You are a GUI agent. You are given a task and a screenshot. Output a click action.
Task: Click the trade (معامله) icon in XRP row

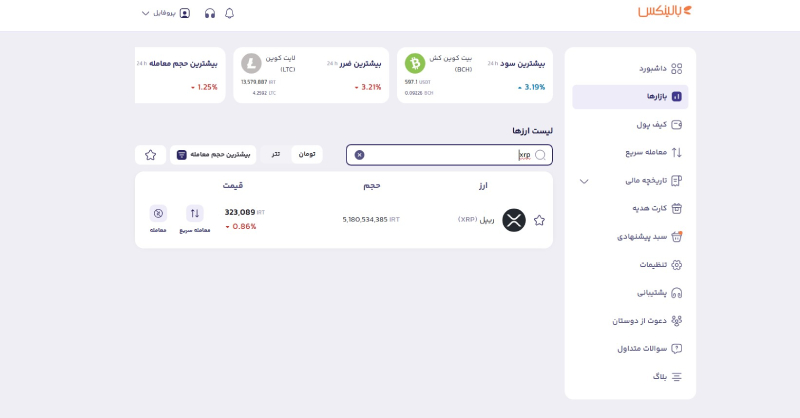[158, 214]
